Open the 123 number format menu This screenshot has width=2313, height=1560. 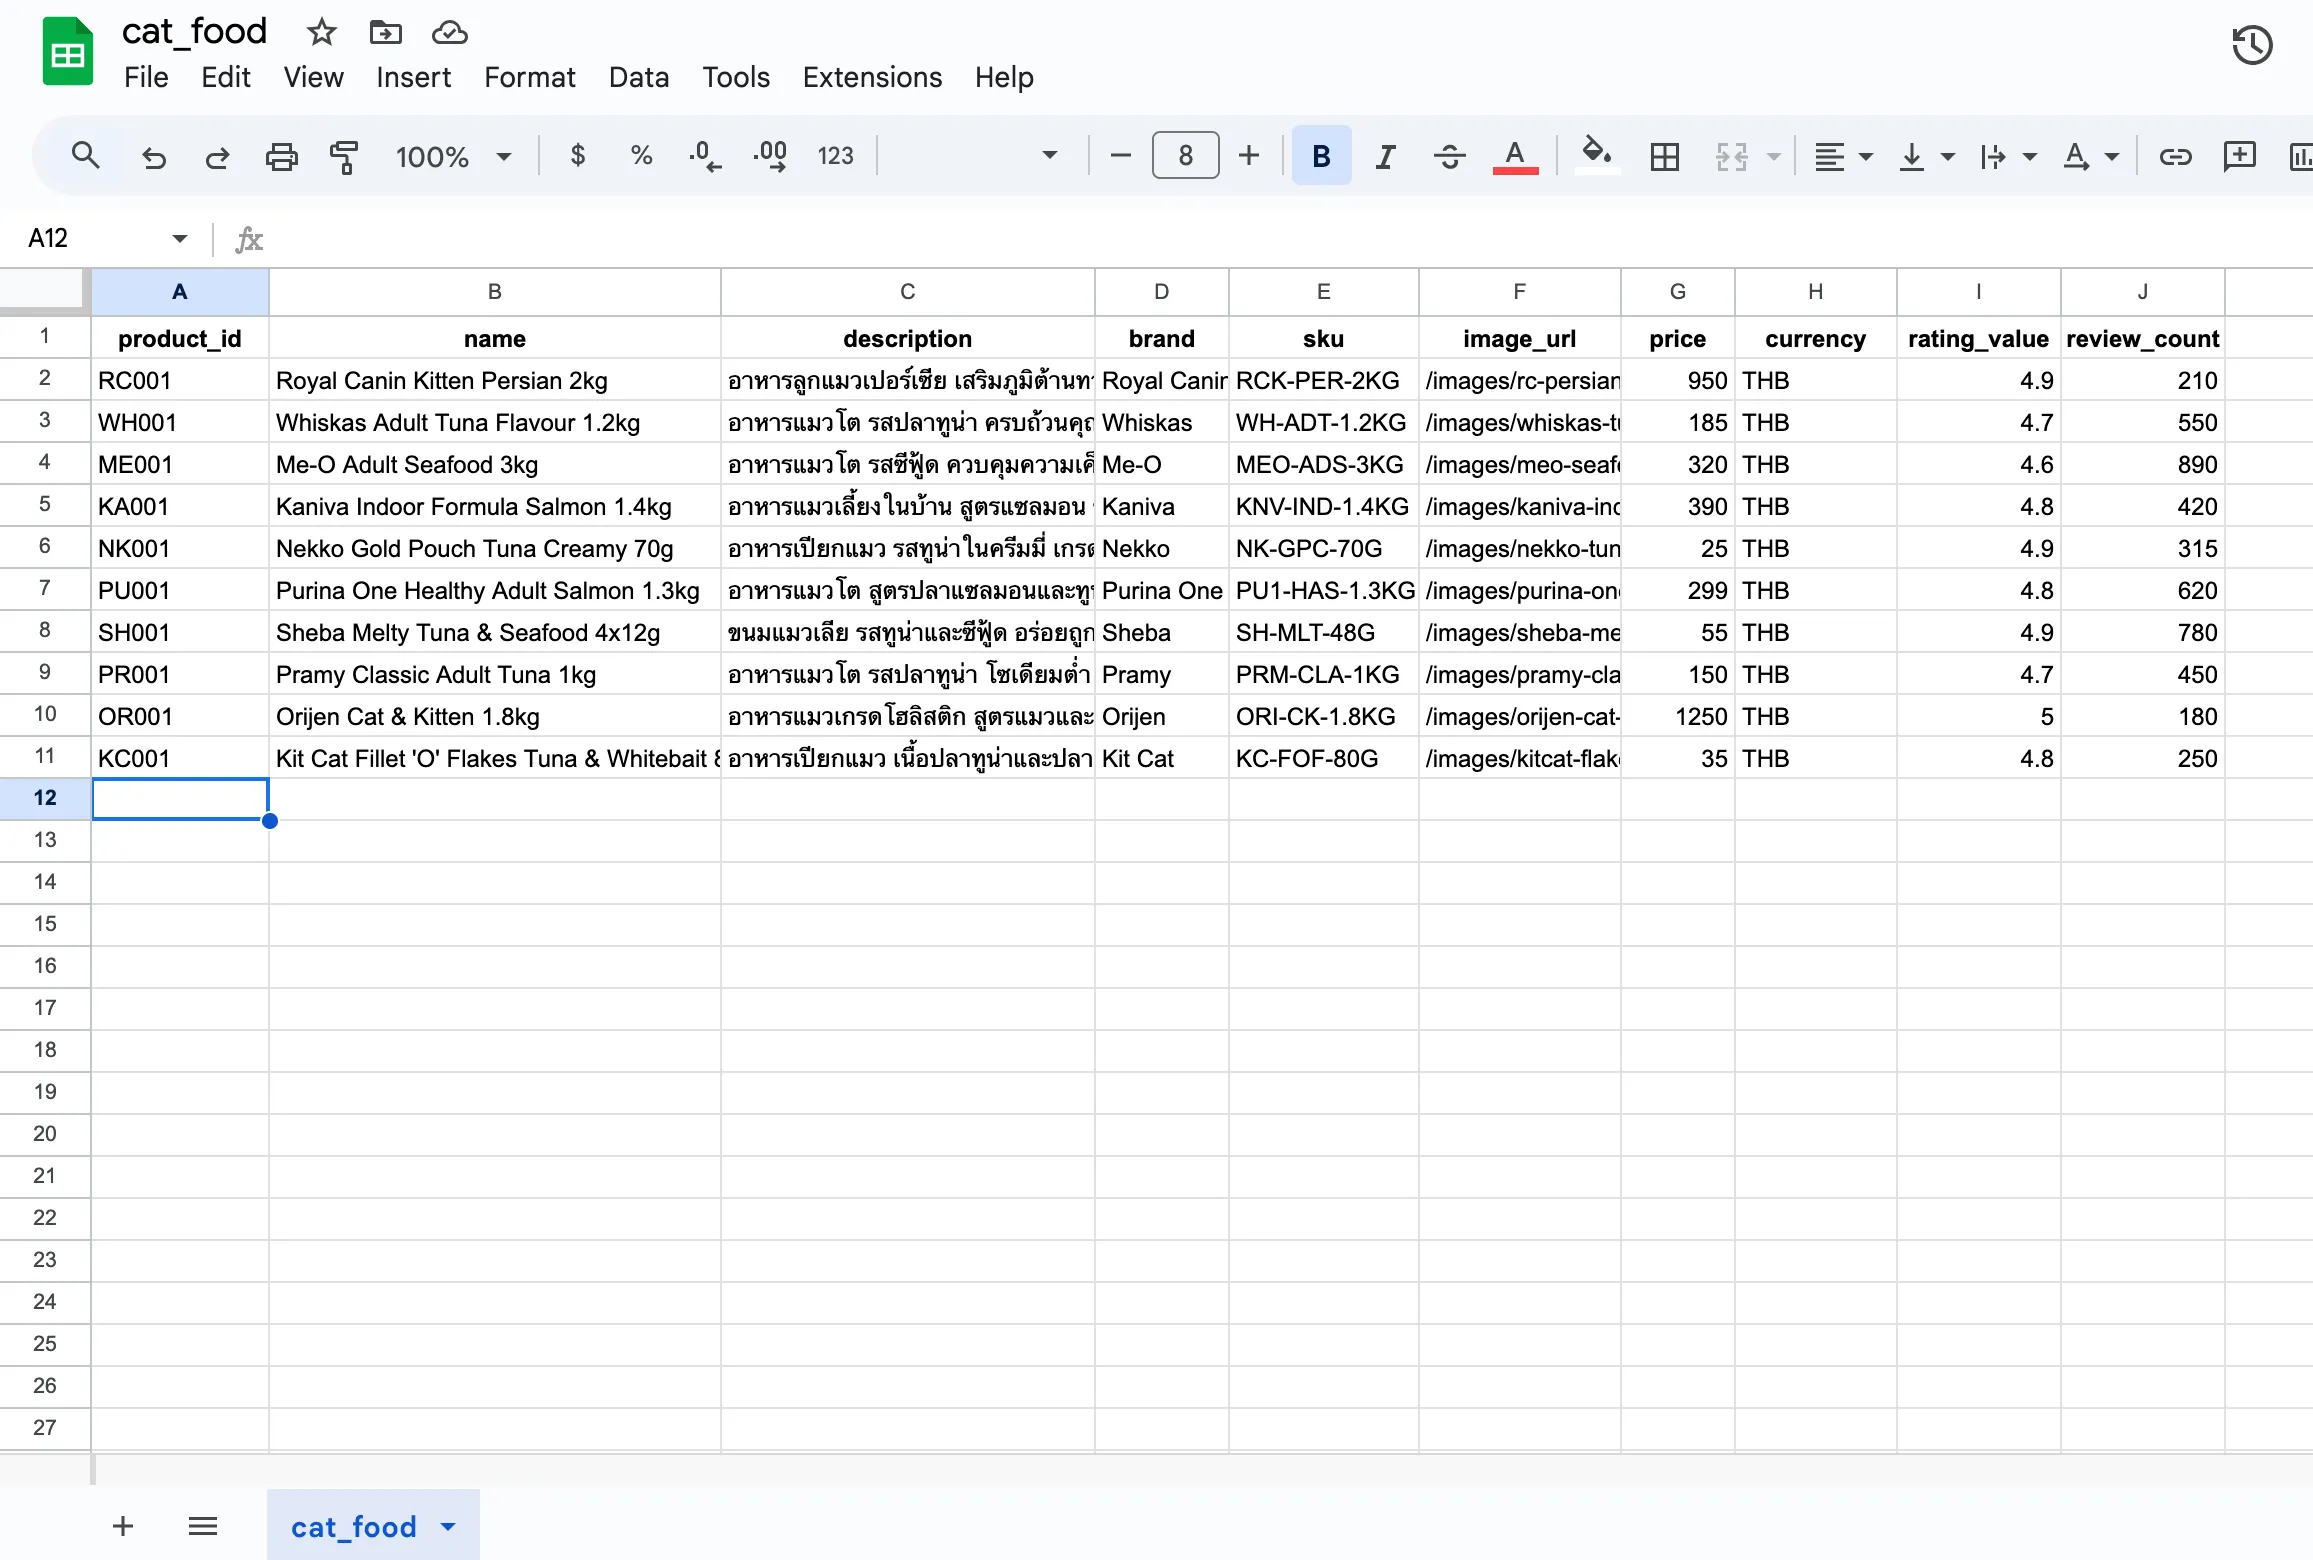coord(835,156)
